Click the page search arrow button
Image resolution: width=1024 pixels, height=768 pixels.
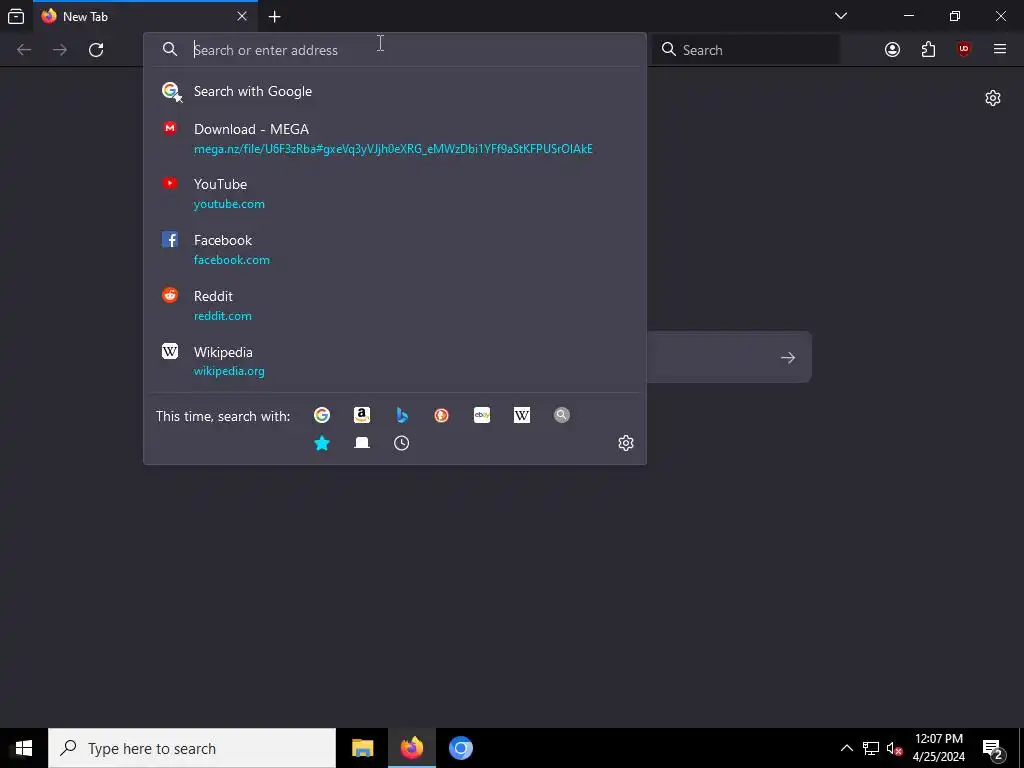(x=788, y=357)
